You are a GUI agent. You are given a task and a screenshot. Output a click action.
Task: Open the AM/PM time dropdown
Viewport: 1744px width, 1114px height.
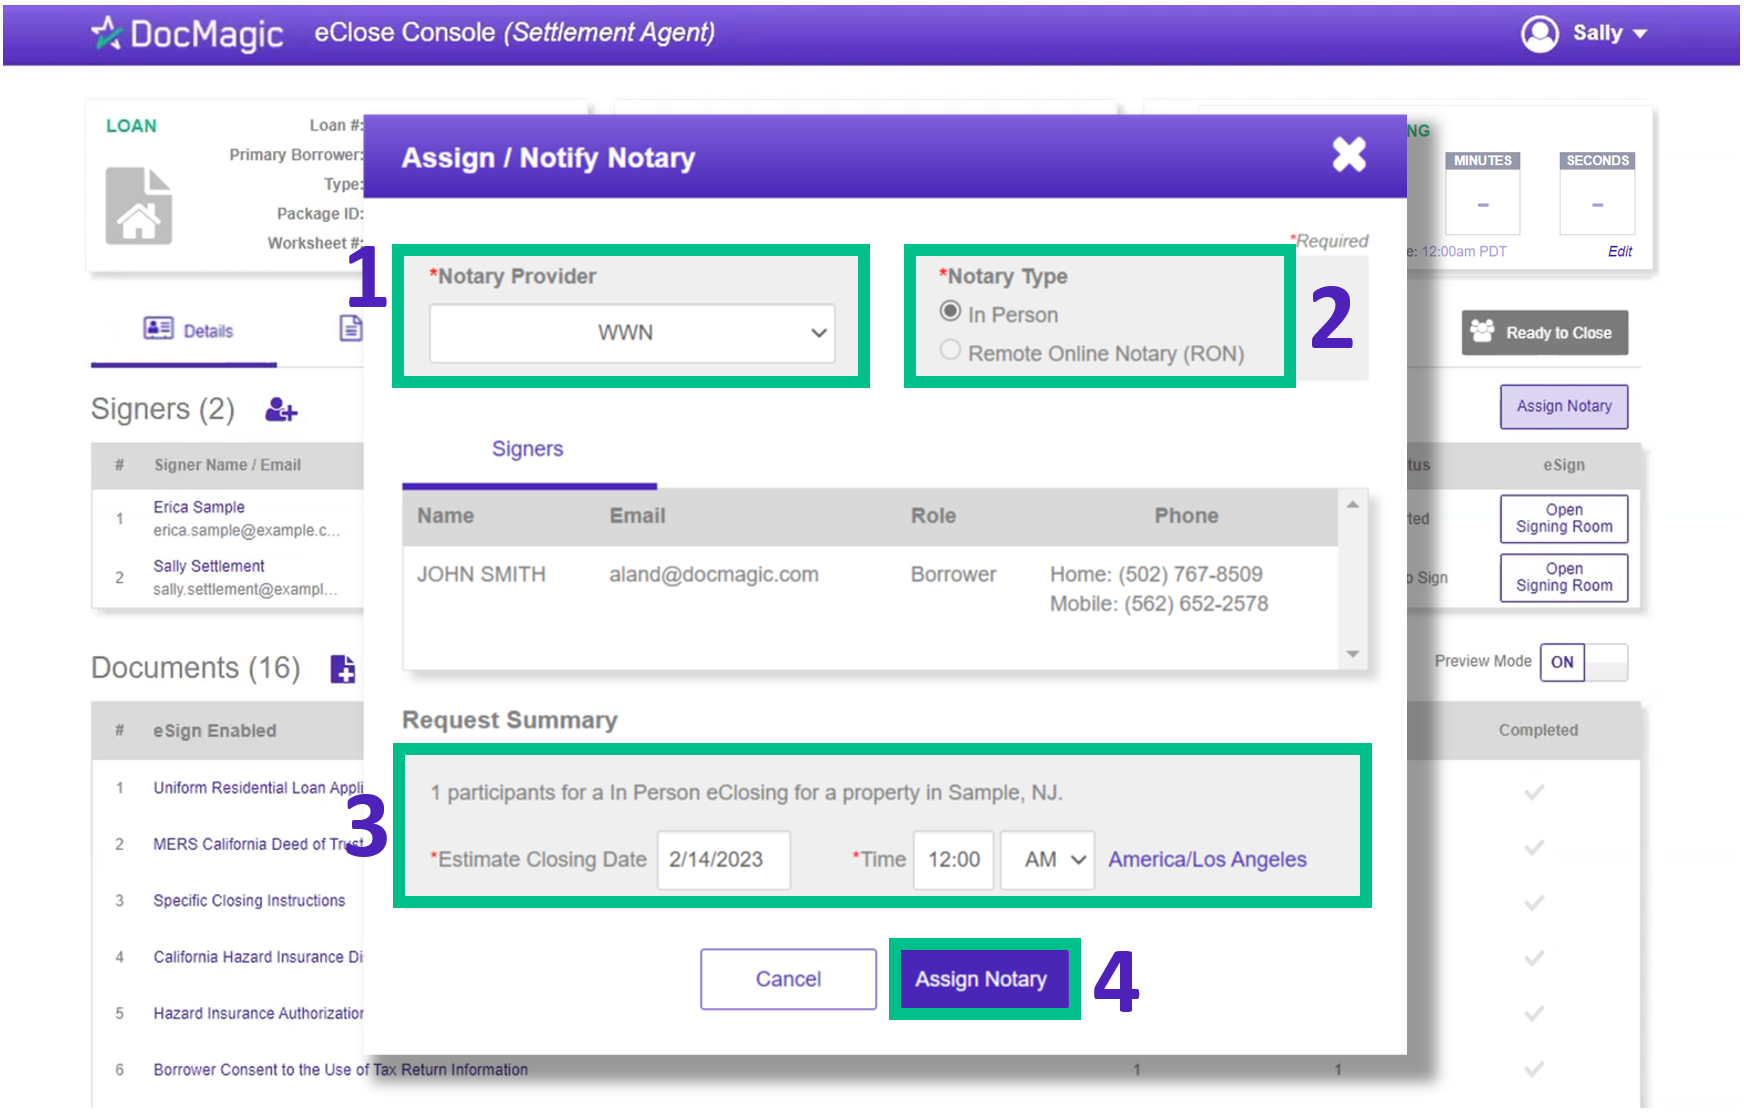click(1047, 860)
